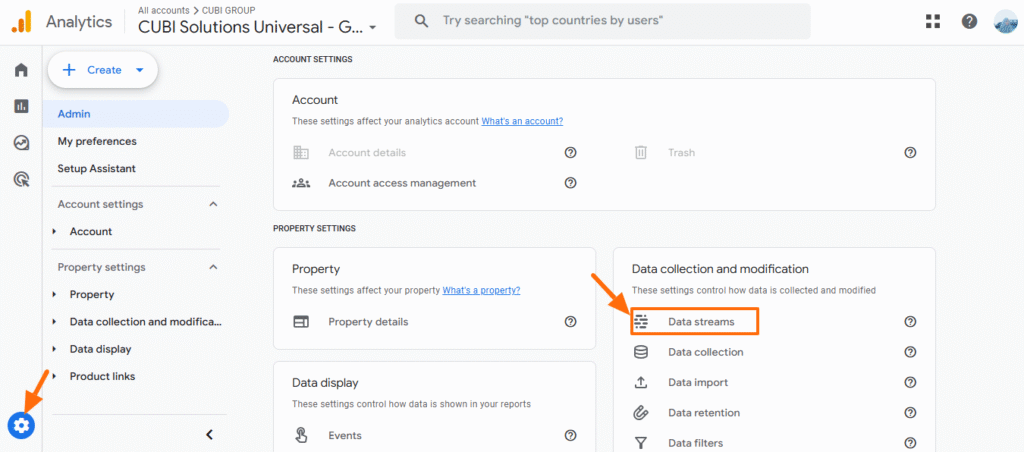Open the Explore icon in the left rail

point(21,142)
